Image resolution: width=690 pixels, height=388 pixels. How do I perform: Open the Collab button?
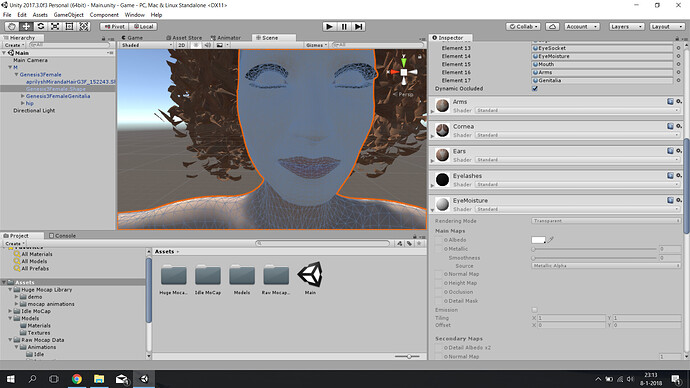[x=524, y=26]
